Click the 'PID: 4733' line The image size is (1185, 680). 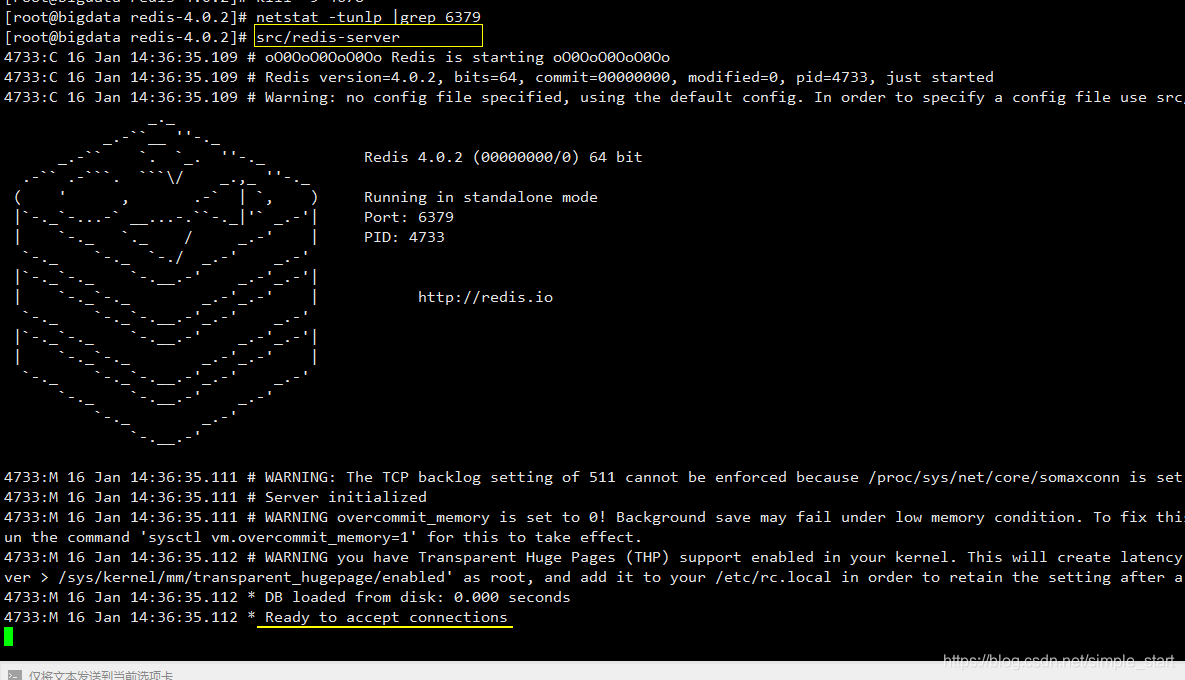(x=404, y=237)
